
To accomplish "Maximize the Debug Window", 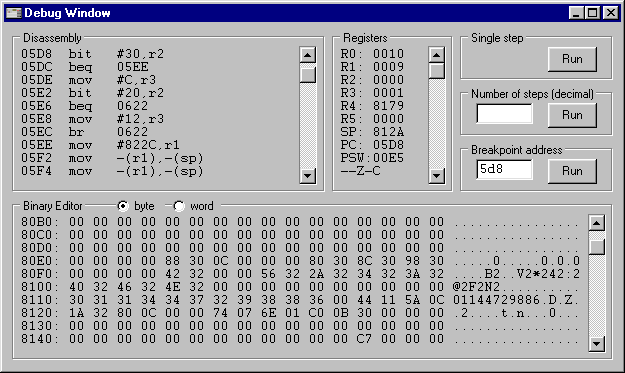I will [x=592, y=13].
